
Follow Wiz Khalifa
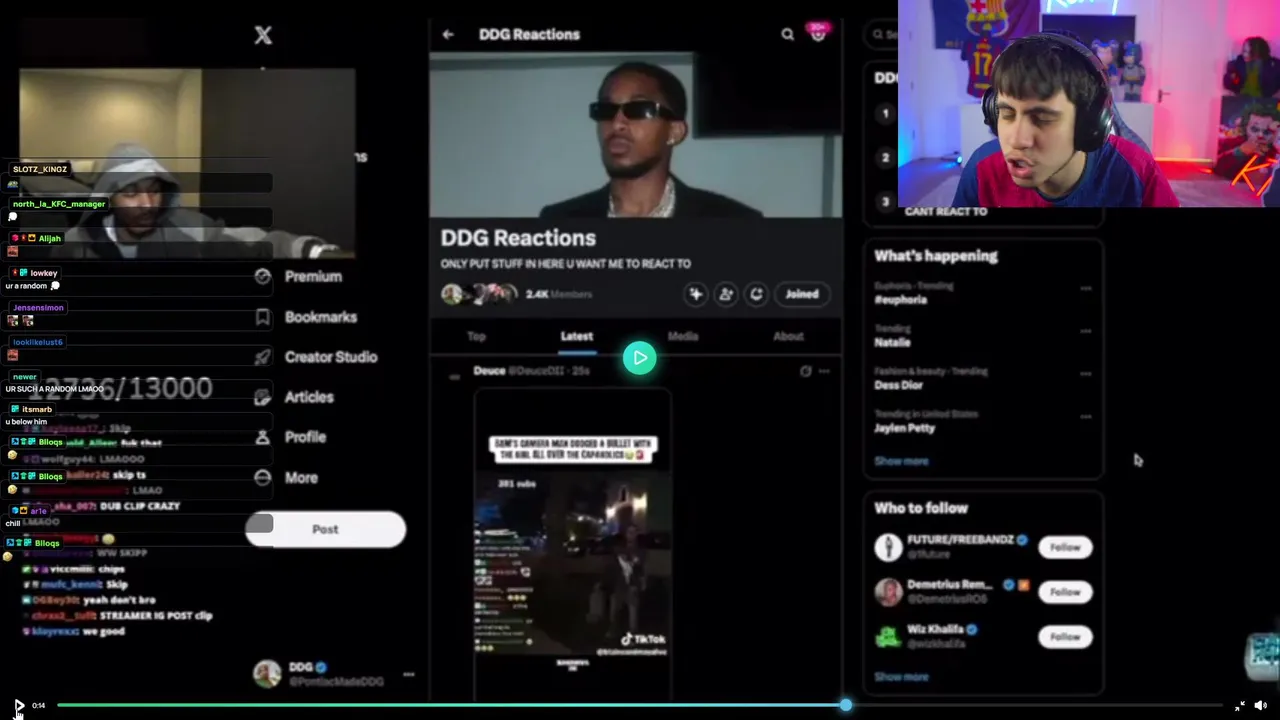(x=1065, y=636)
